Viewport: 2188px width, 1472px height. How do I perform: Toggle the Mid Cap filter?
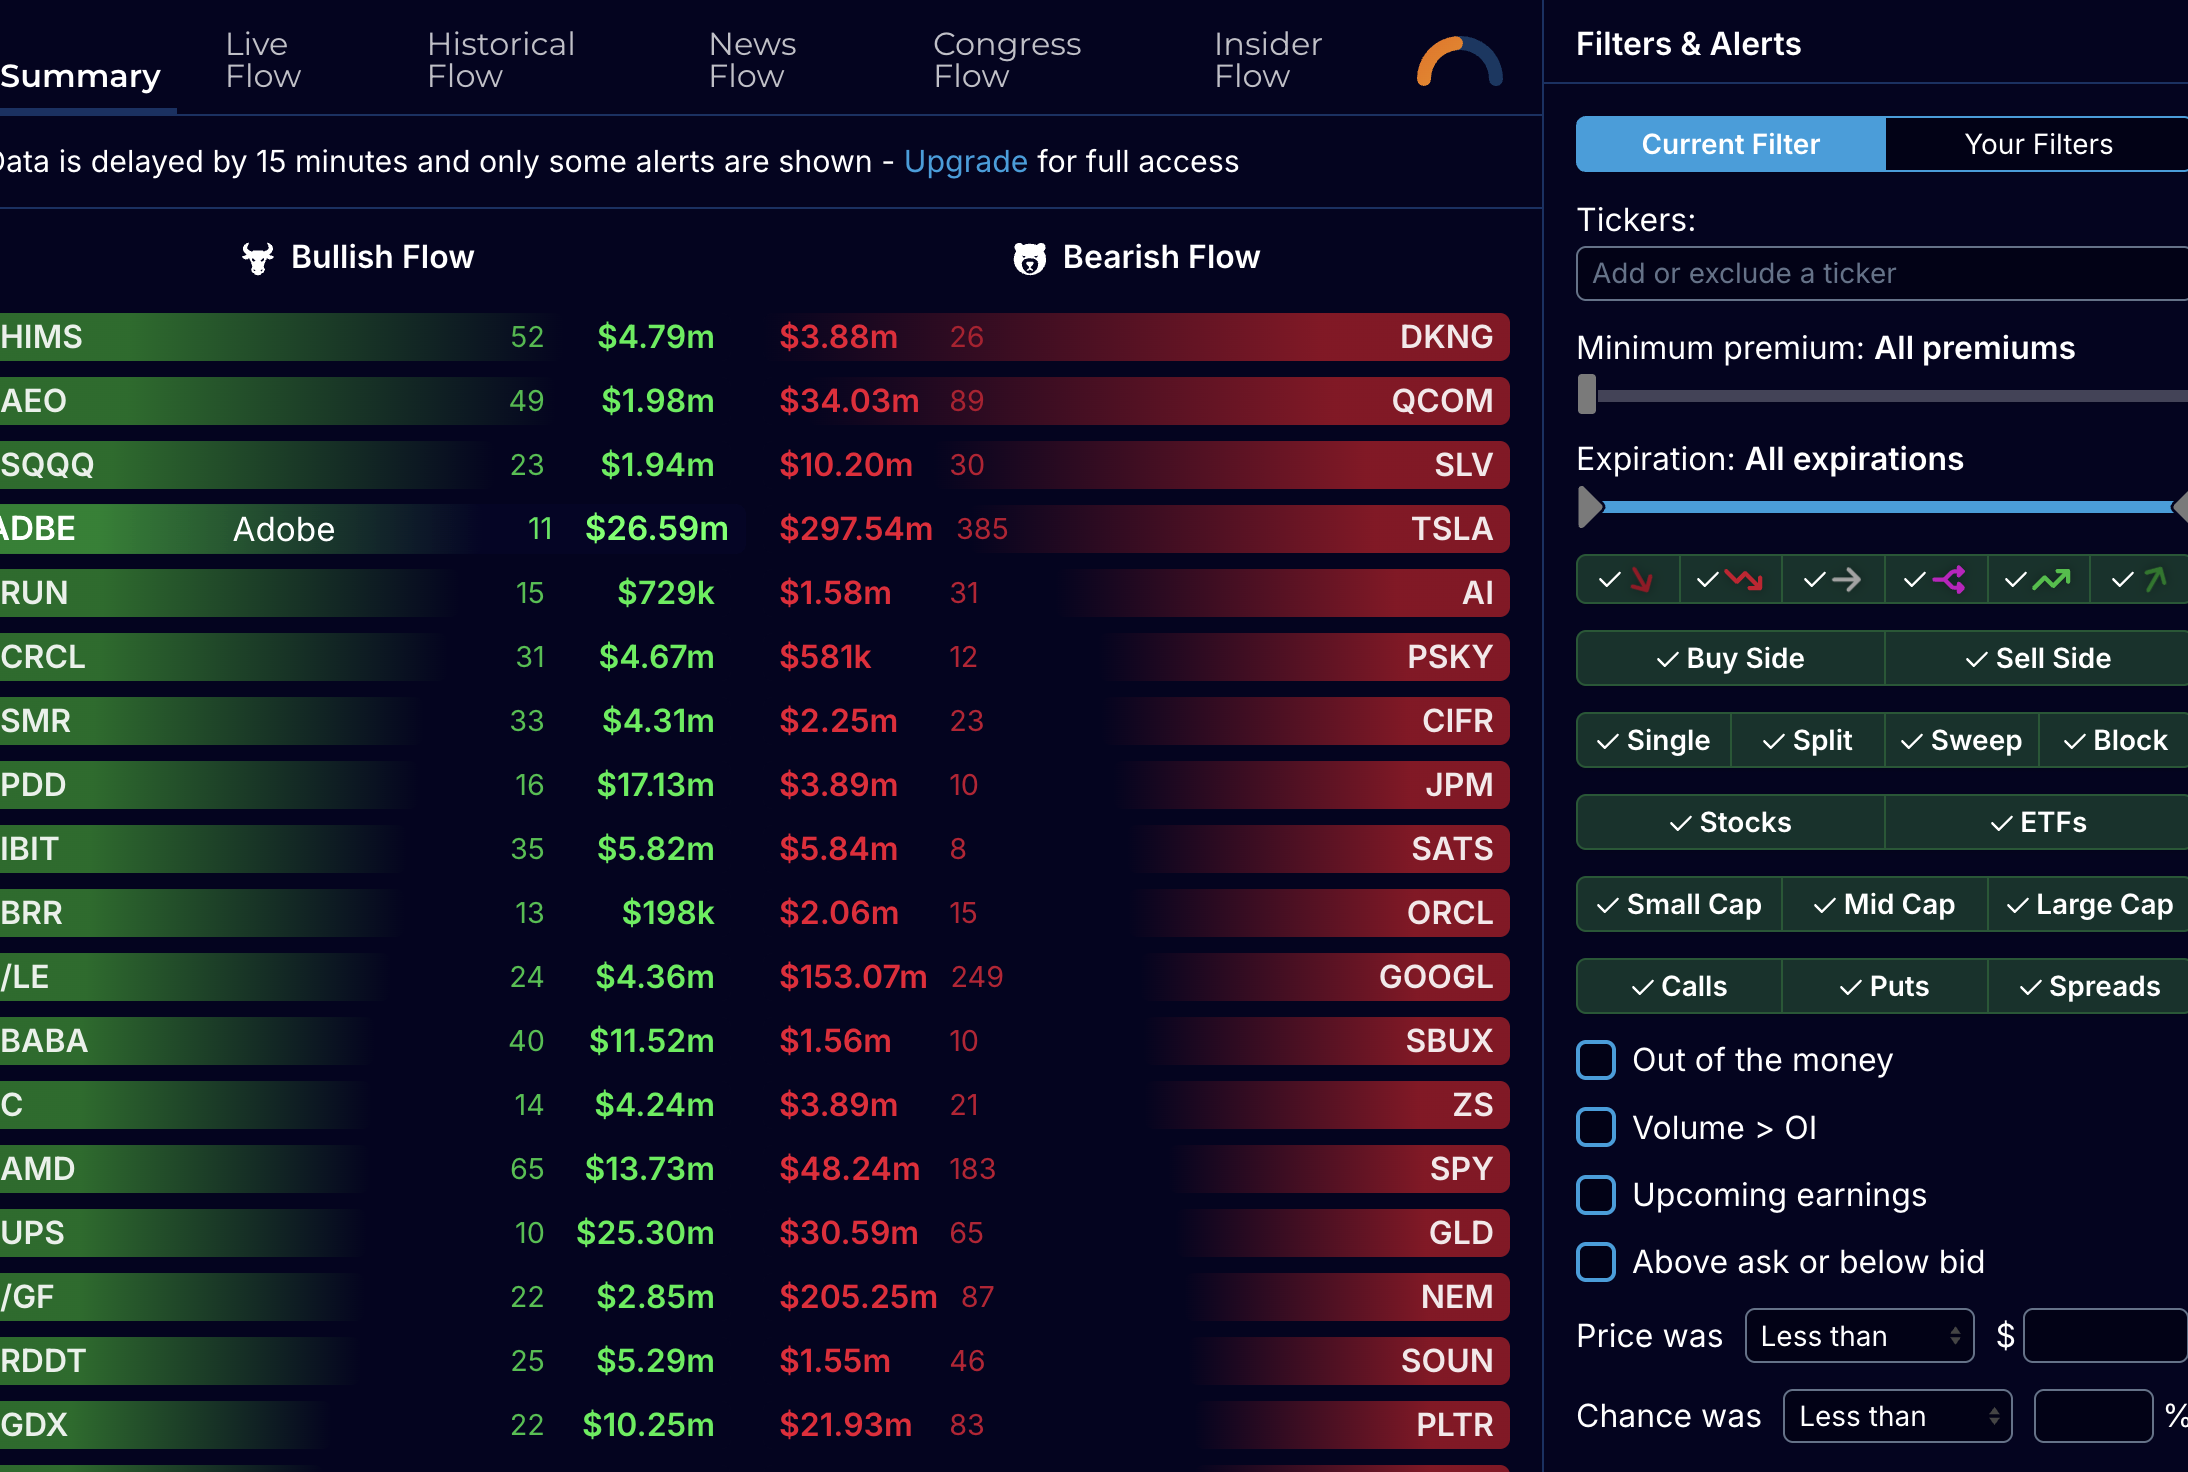coord(1885,904)
